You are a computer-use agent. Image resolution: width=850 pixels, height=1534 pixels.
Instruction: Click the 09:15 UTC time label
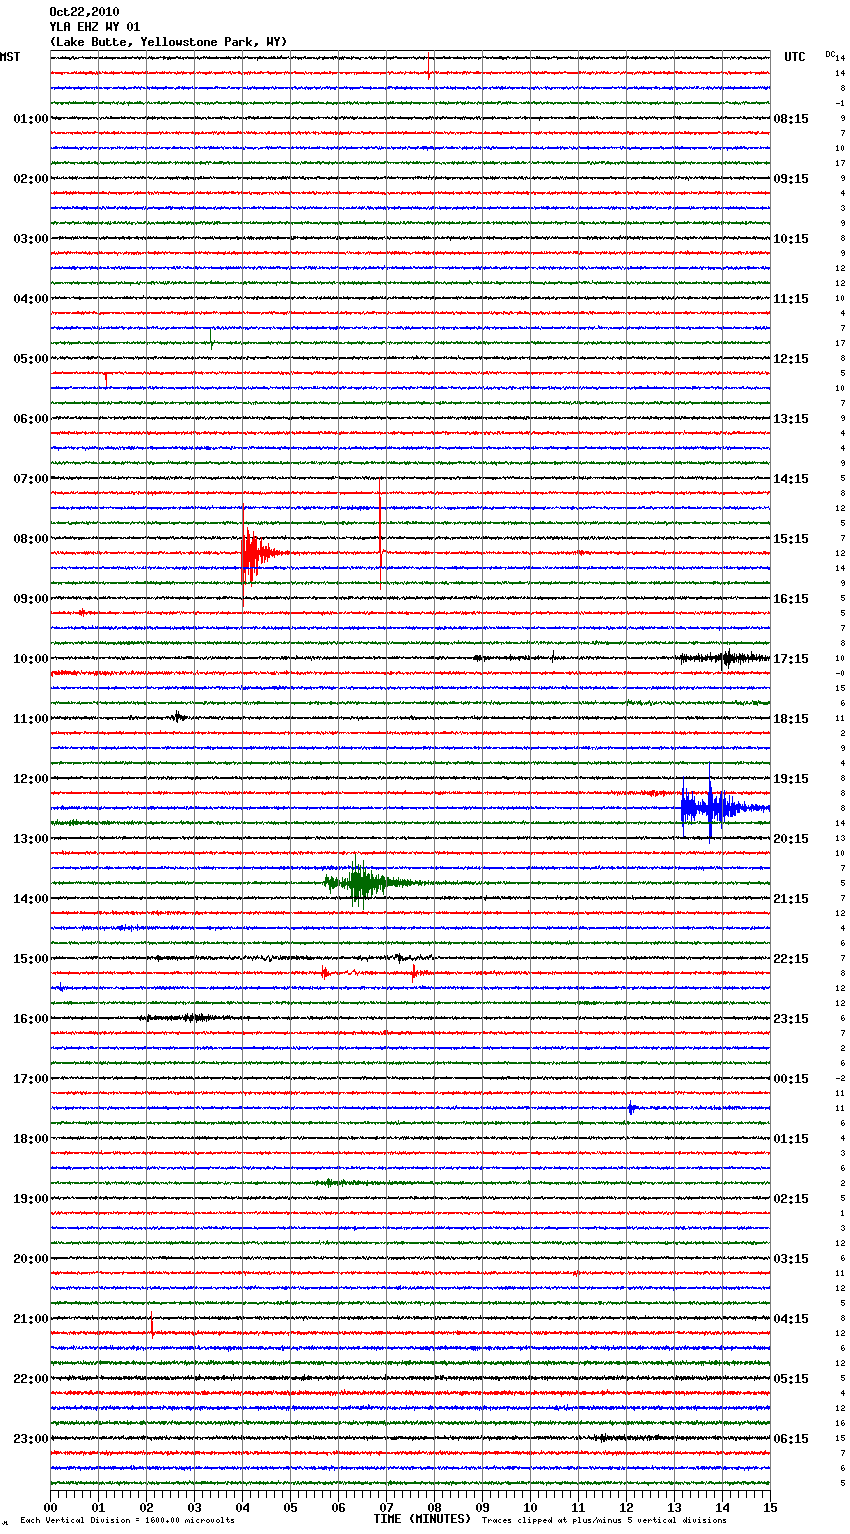[791, 179]
